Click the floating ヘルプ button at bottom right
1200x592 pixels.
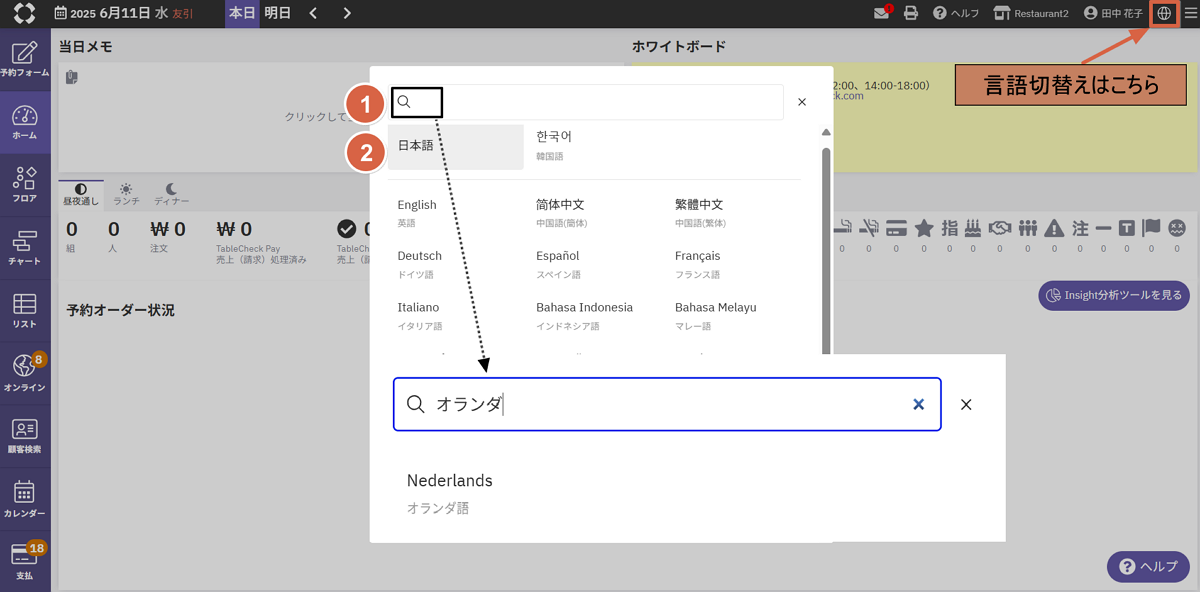(1148, 566)
